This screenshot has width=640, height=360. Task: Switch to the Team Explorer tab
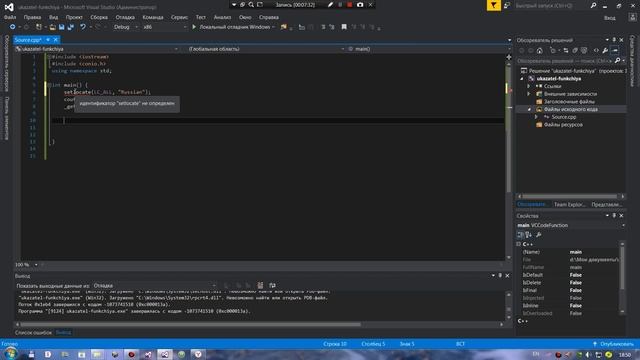(x=570, y=204)
